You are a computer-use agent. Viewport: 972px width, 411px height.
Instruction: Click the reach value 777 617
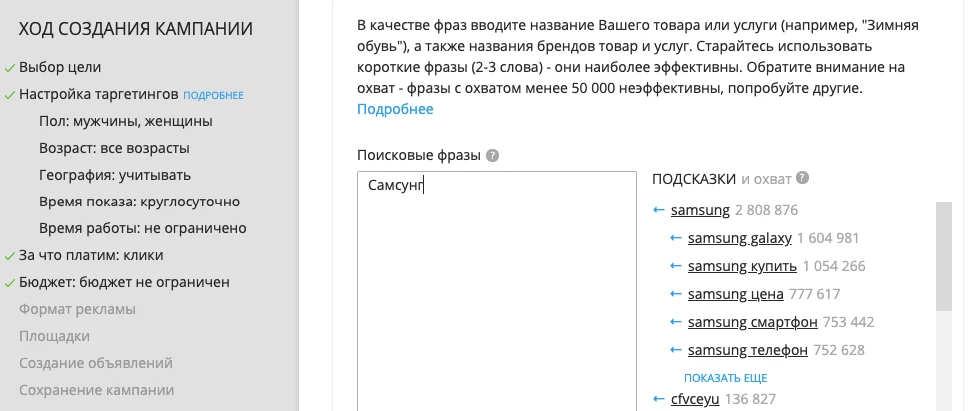click(814, 294)
